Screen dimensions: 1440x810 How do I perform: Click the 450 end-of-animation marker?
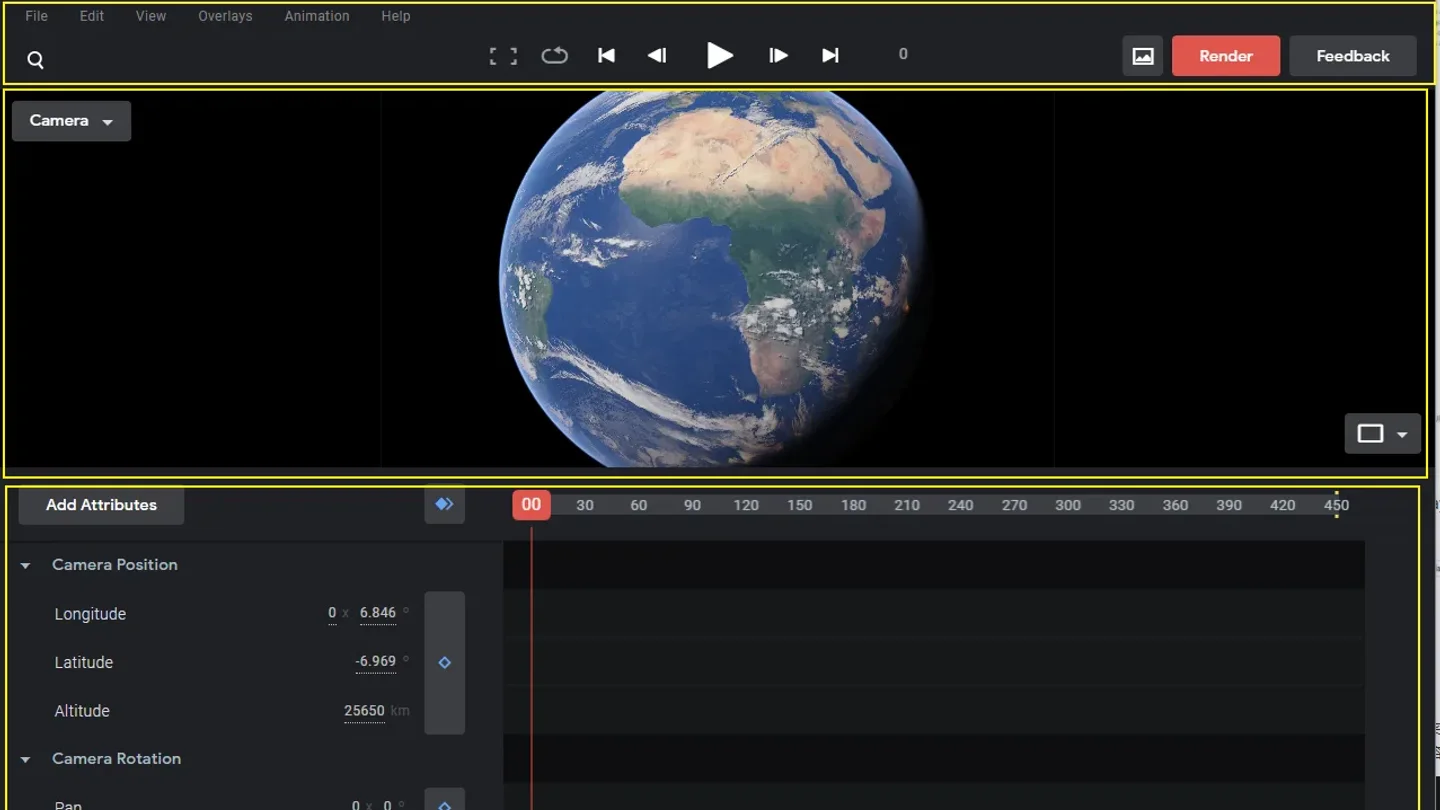coord(1337,505)
